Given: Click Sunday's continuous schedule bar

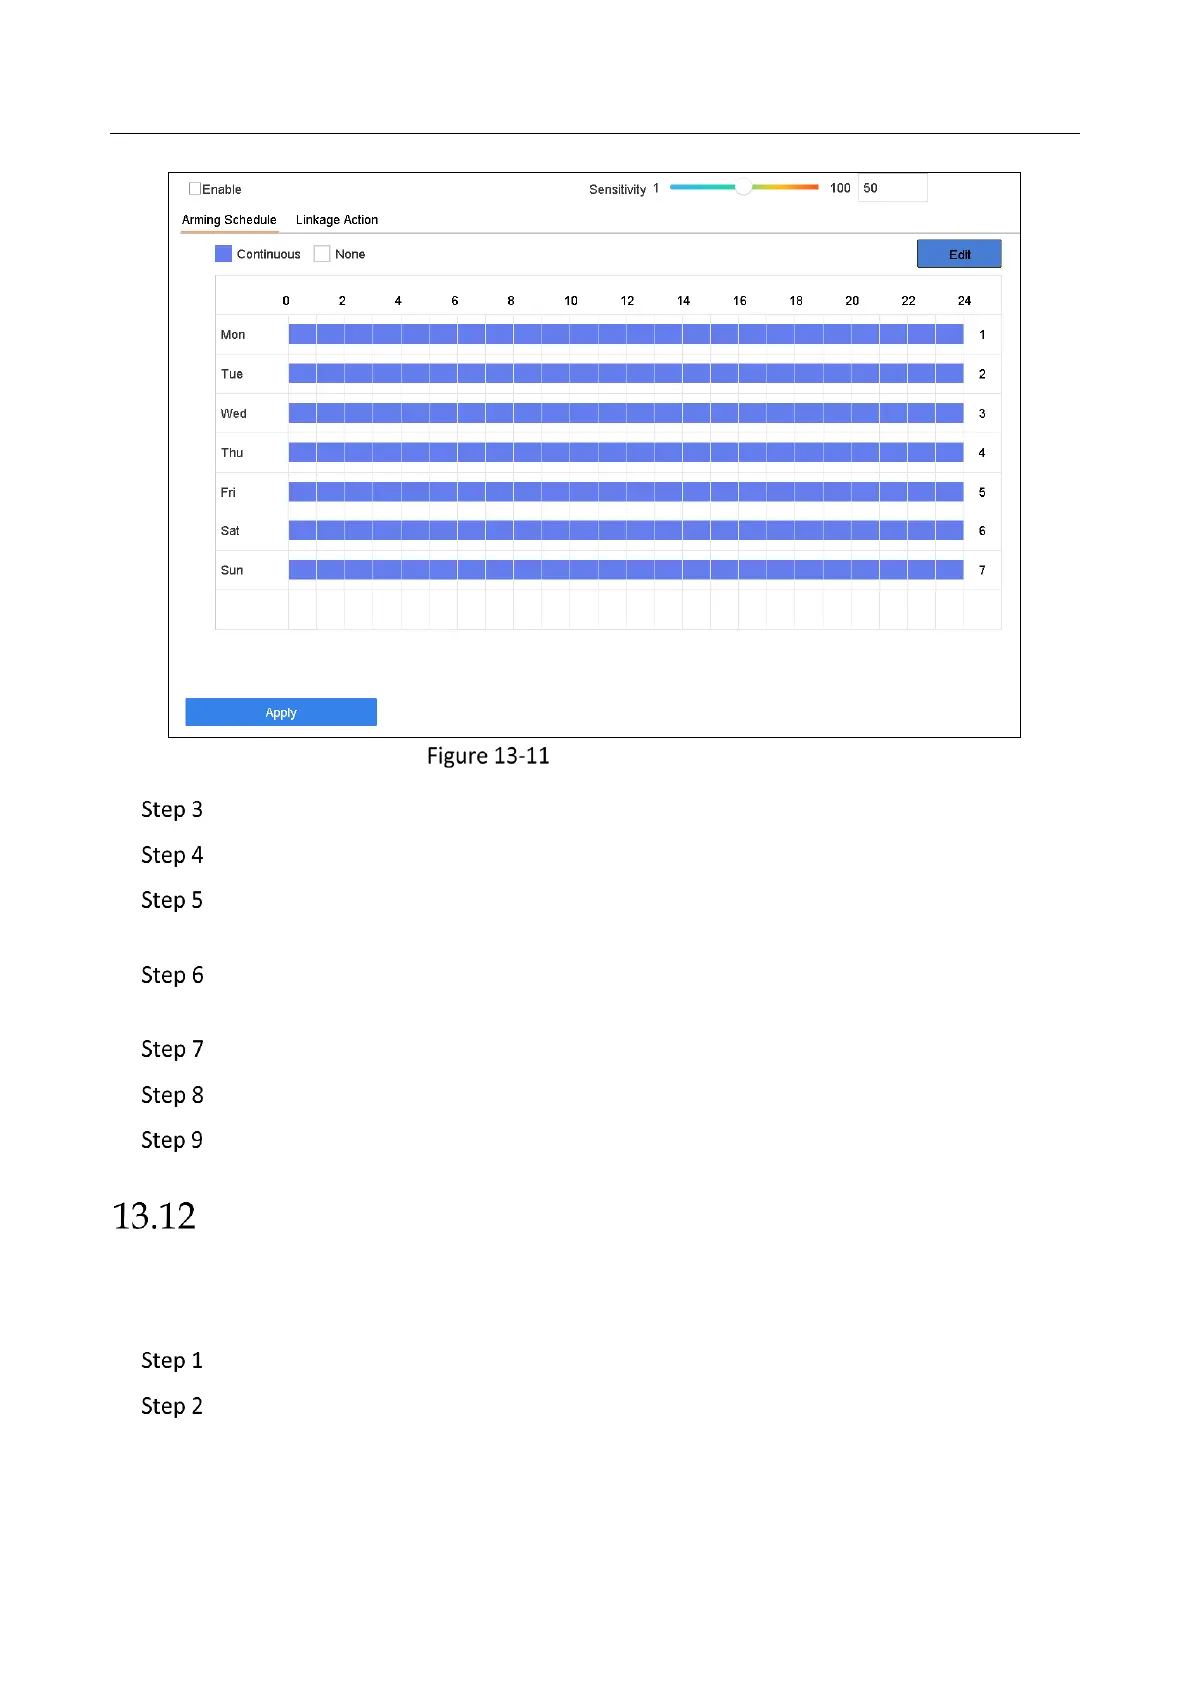Looking at the screenshot, I should 626,570.
